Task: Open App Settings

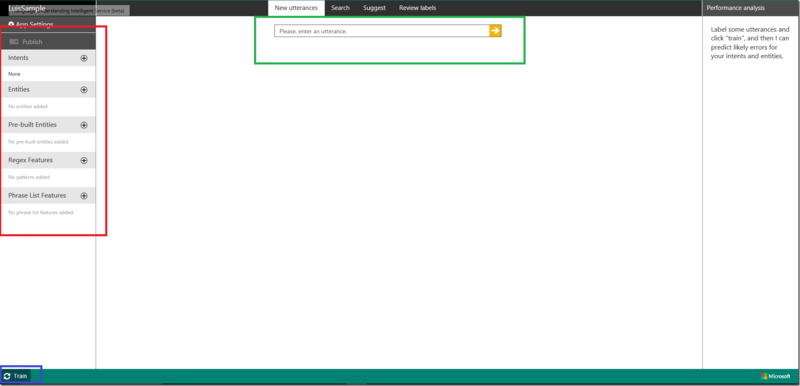Action: pos(31,24)
